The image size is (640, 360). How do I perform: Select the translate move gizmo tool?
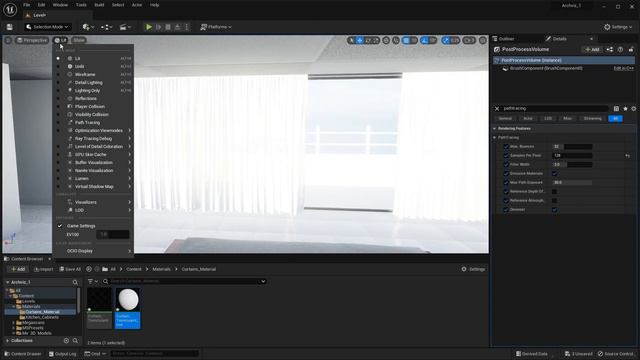(360, 40)
